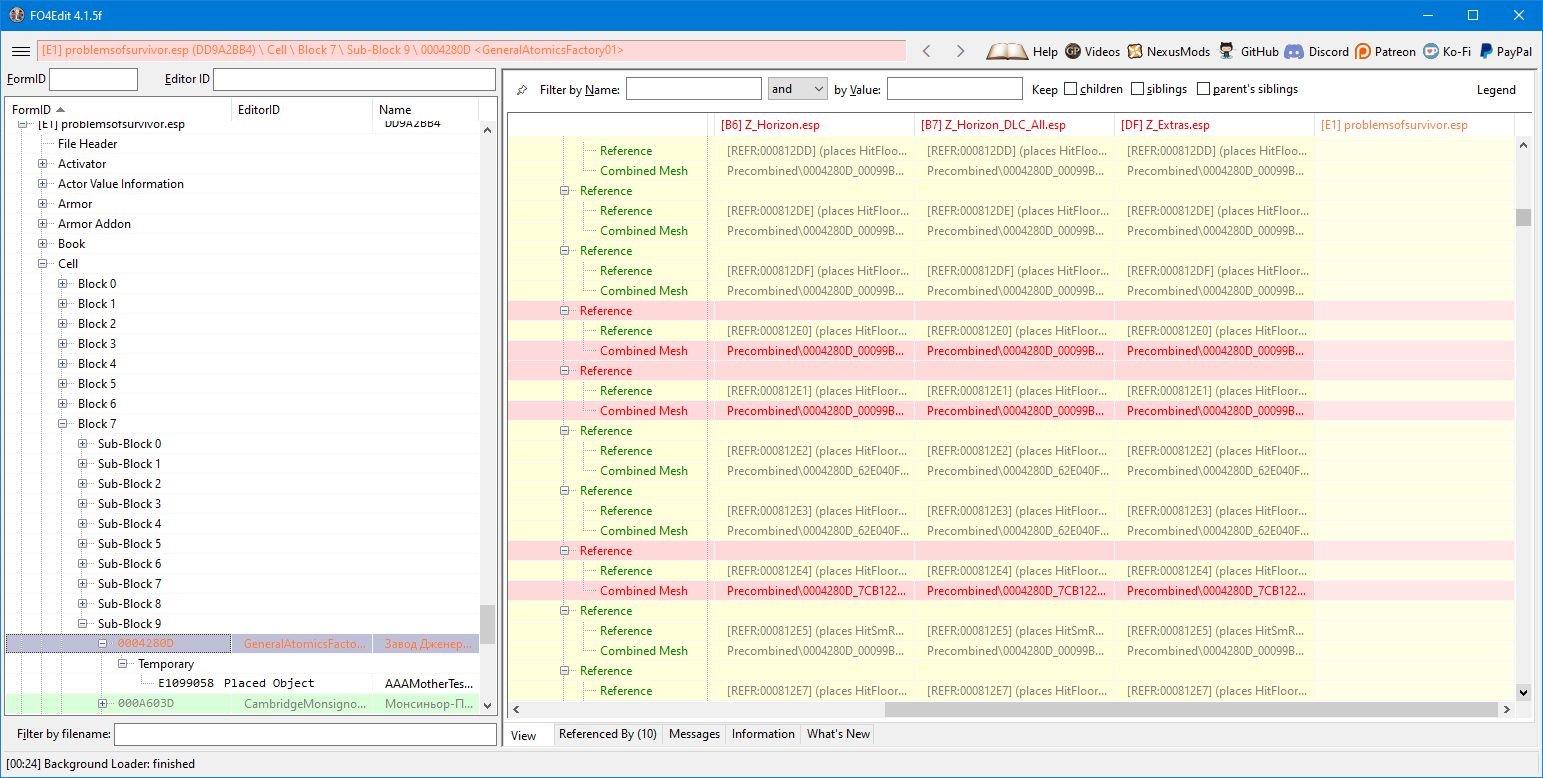Toggle the siblings checkbox
This screenshot has width=1543, height=778.
coord(1138,89)
